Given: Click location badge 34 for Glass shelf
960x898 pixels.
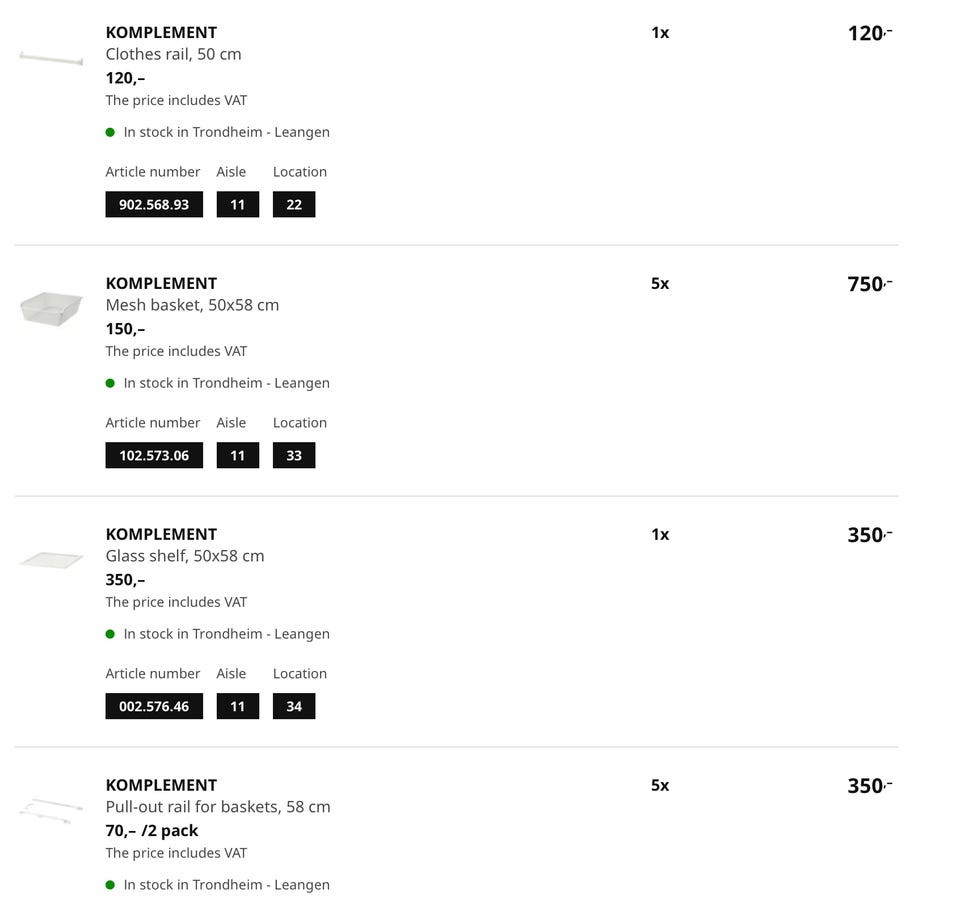Looking at the screenshot, I should (x=294, y=707).
